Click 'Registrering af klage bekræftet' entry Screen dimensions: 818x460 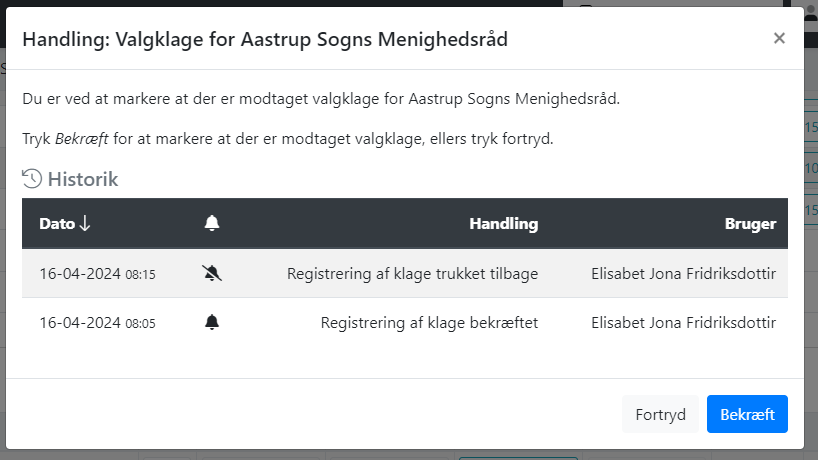[x=429, y=323]
